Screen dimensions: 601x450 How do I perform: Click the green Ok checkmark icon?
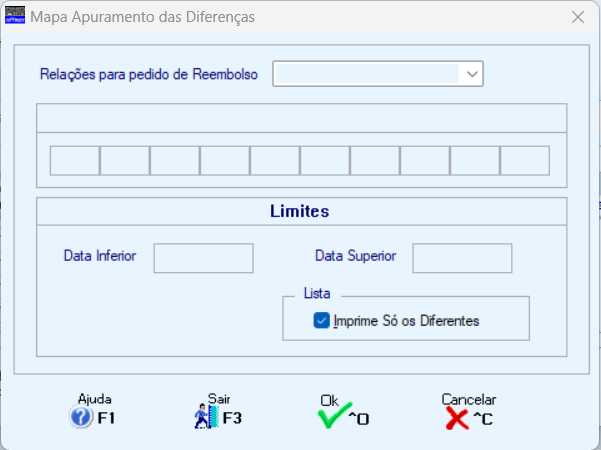pos(334,415)
